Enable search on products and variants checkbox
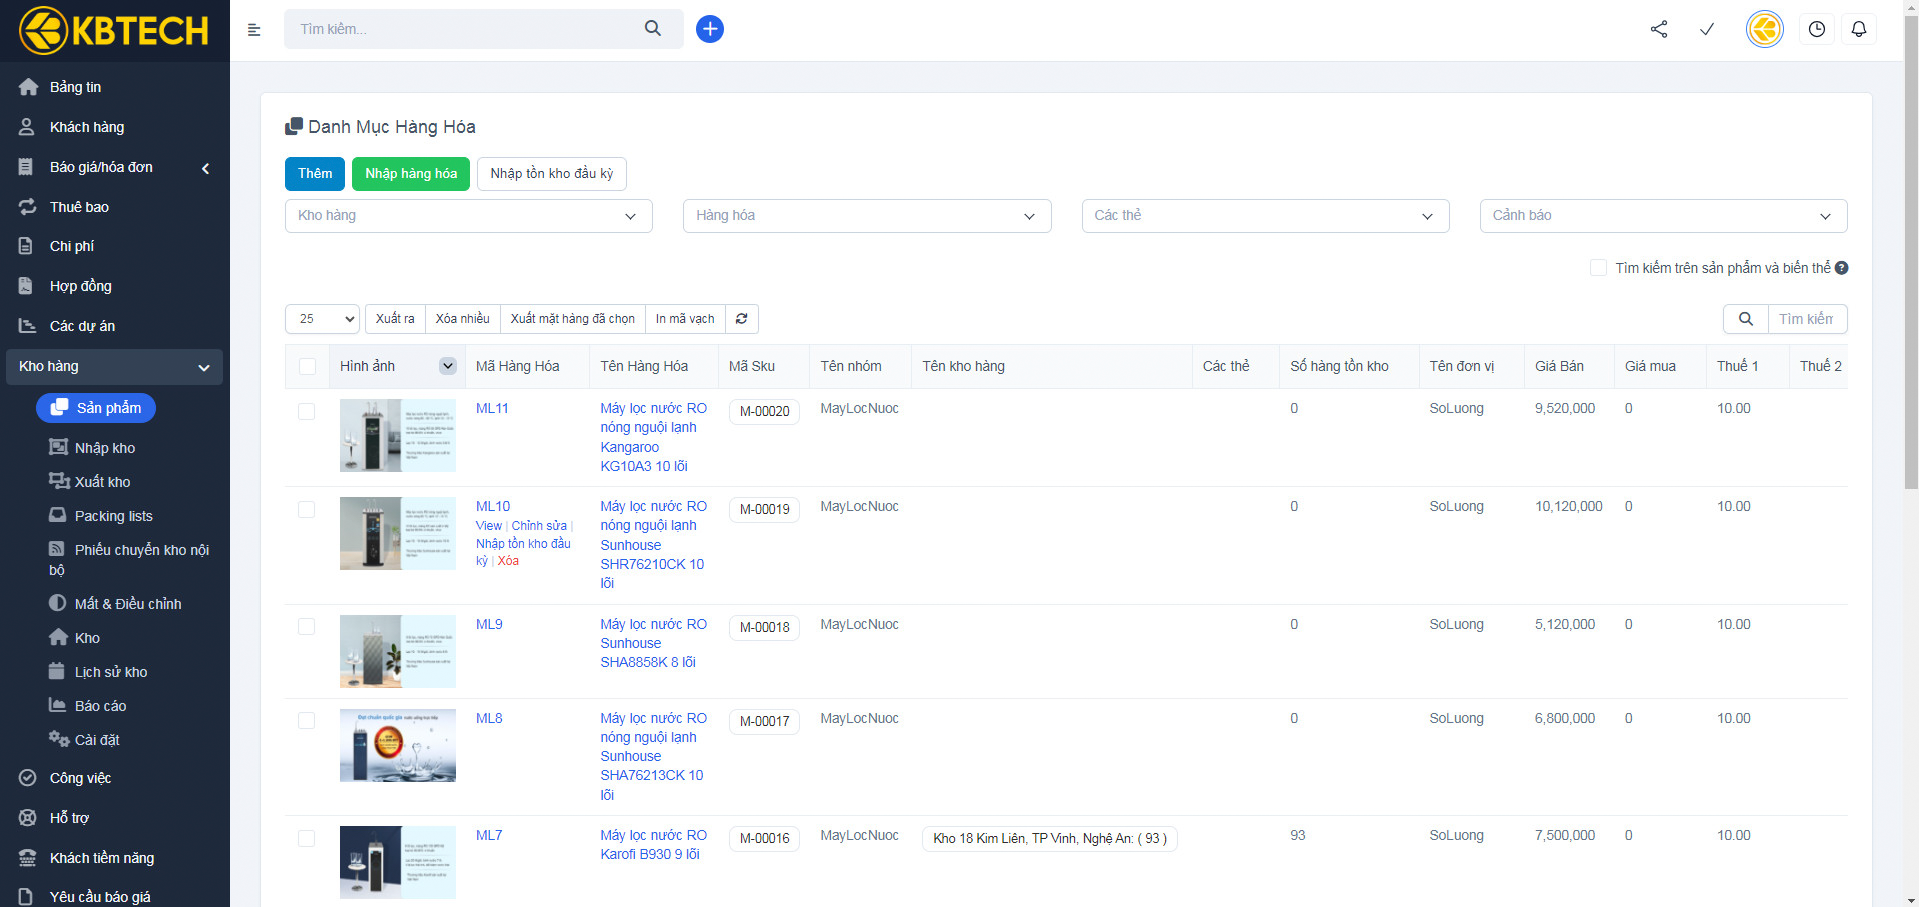Screen dimensions: 1919x907 pos(1598,268)
